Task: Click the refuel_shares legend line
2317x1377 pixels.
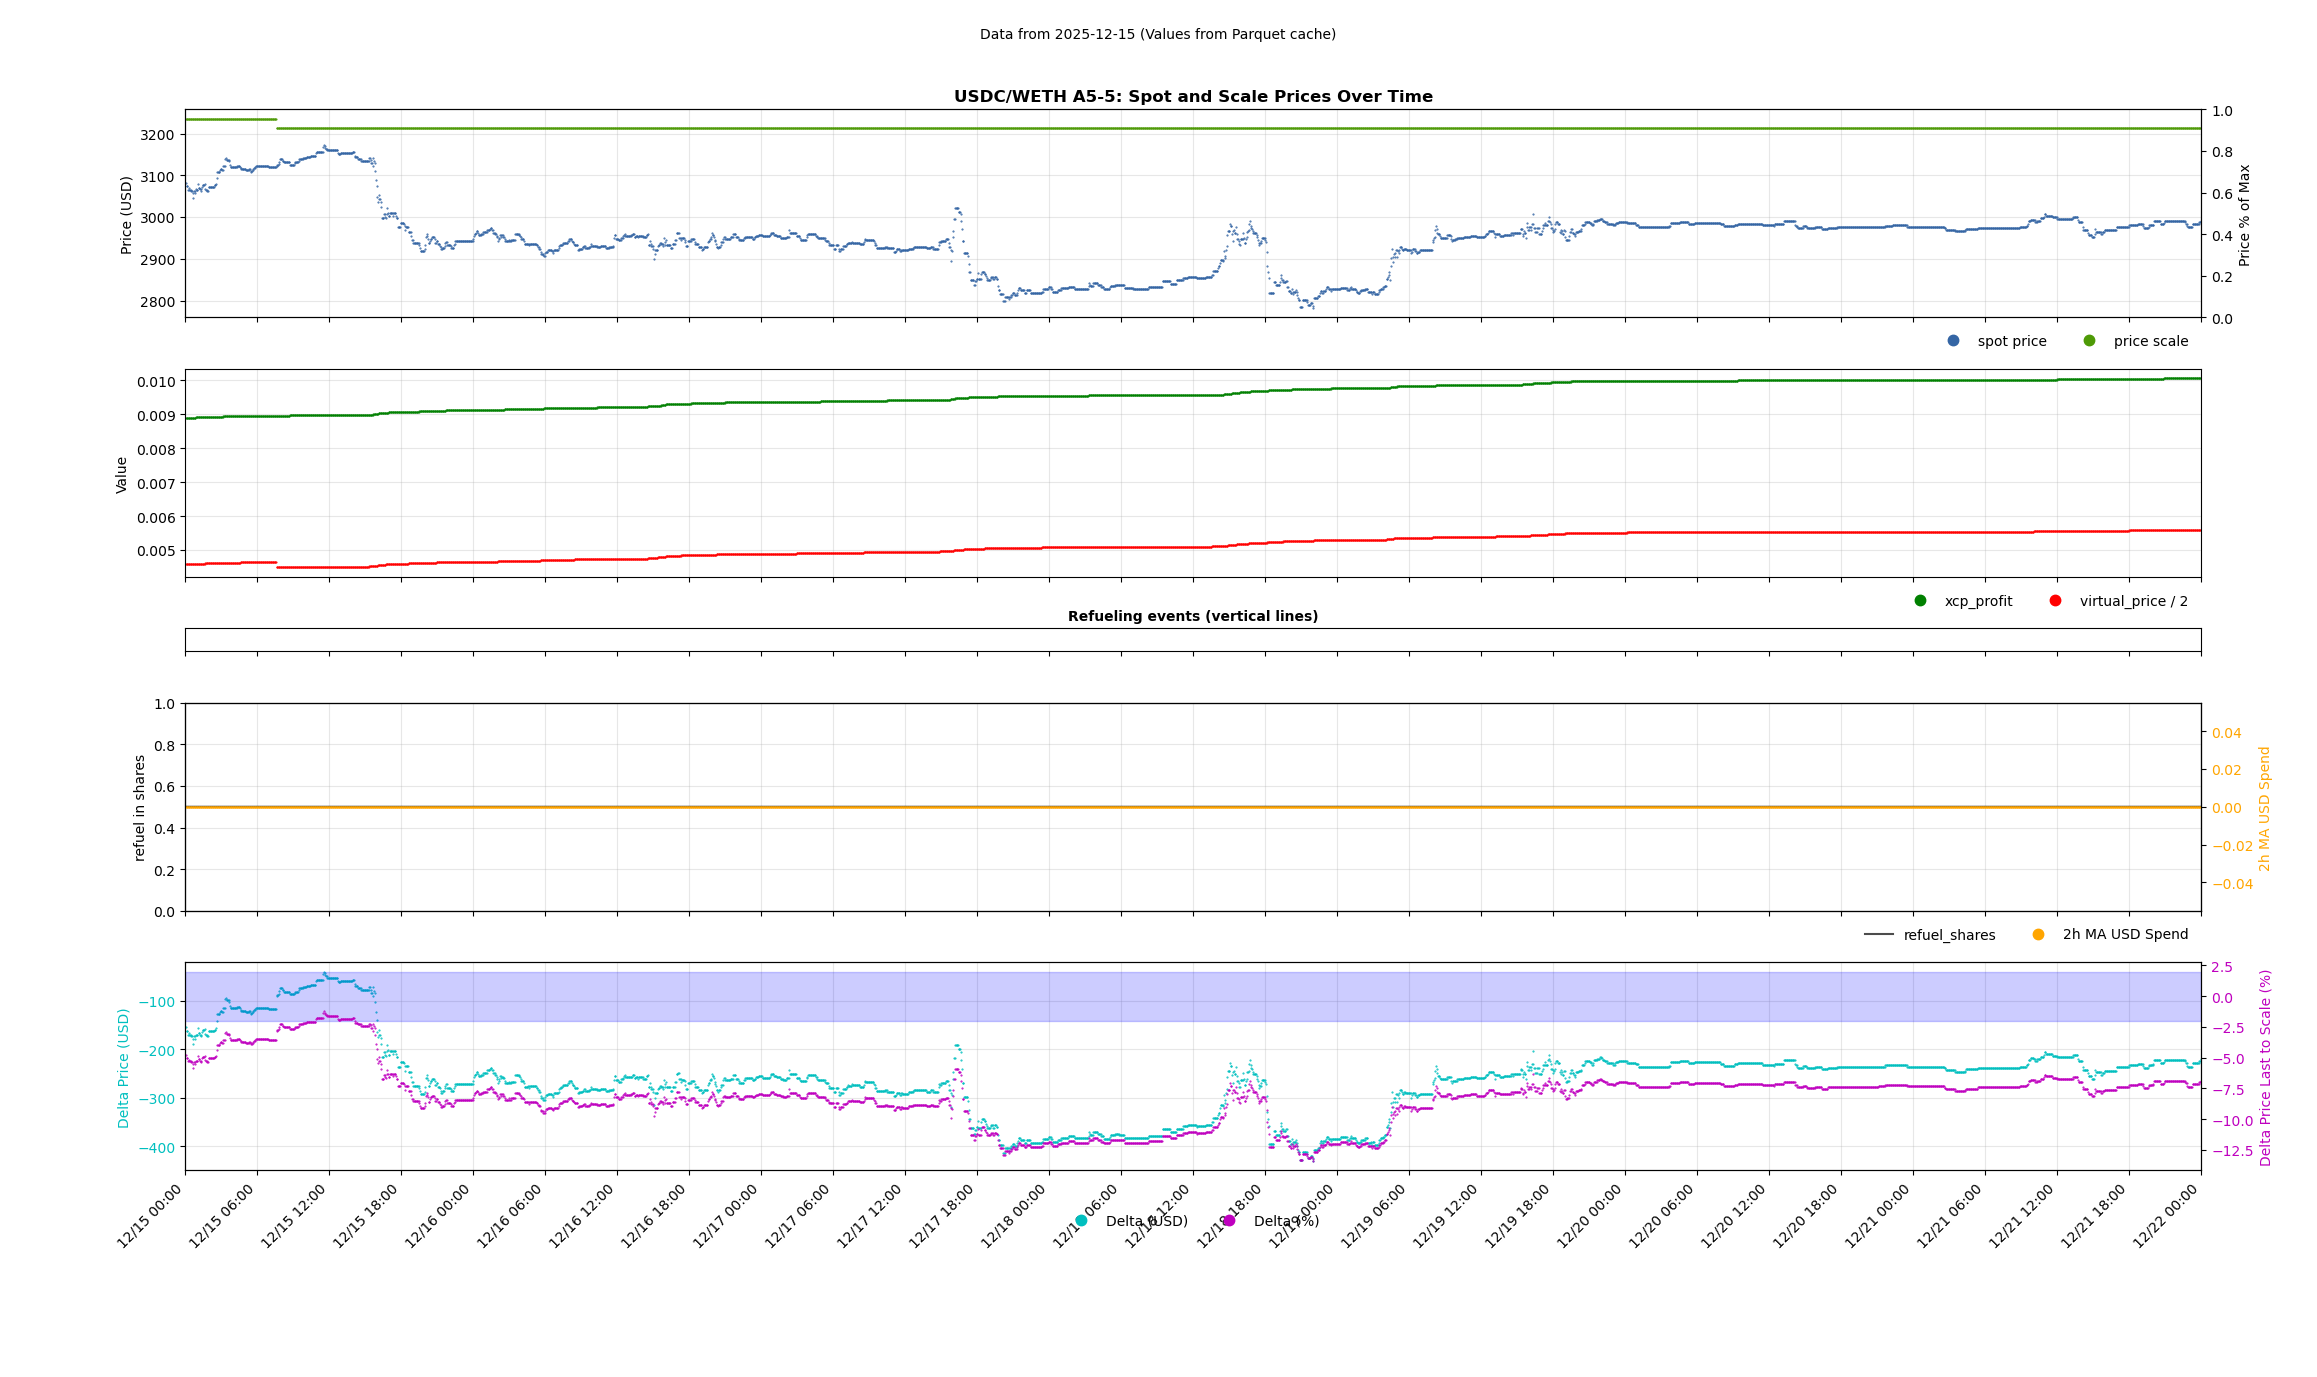Action: click(1878, 935)
